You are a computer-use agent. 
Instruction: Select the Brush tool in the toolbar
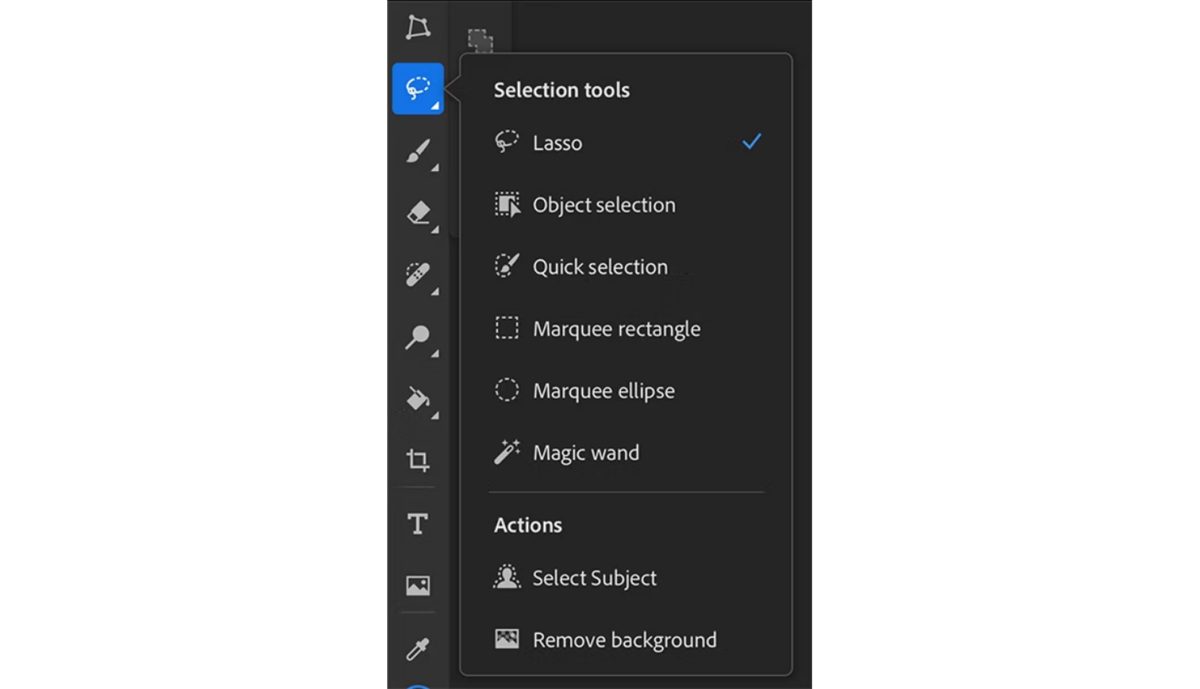(418, 152)
